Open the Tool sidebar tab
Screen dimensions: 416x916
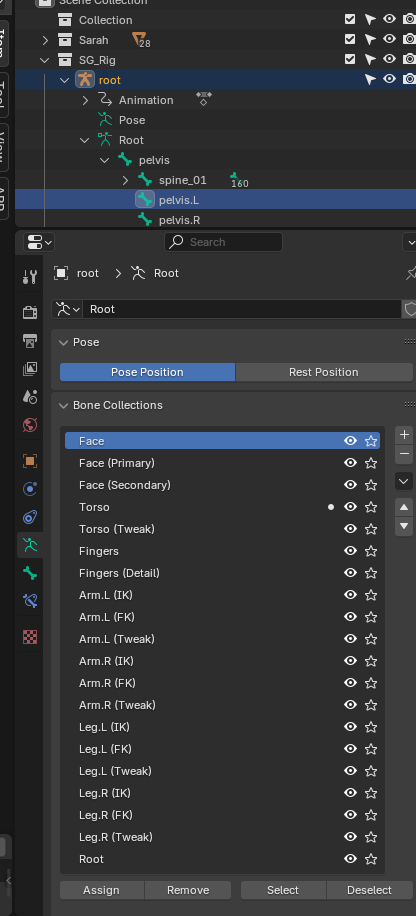tap(3, 94)
